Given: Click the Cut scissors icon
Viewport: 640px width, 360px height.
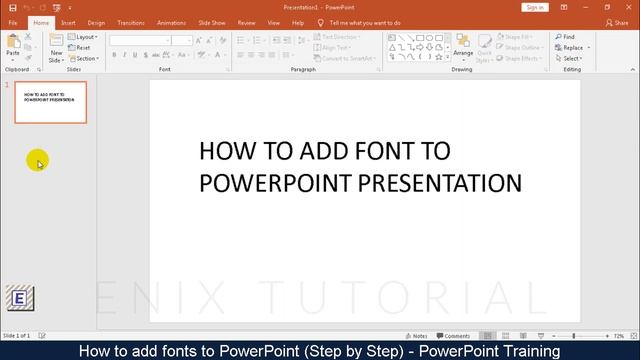Looking at the screenshot, I should (x=28, y=37).
